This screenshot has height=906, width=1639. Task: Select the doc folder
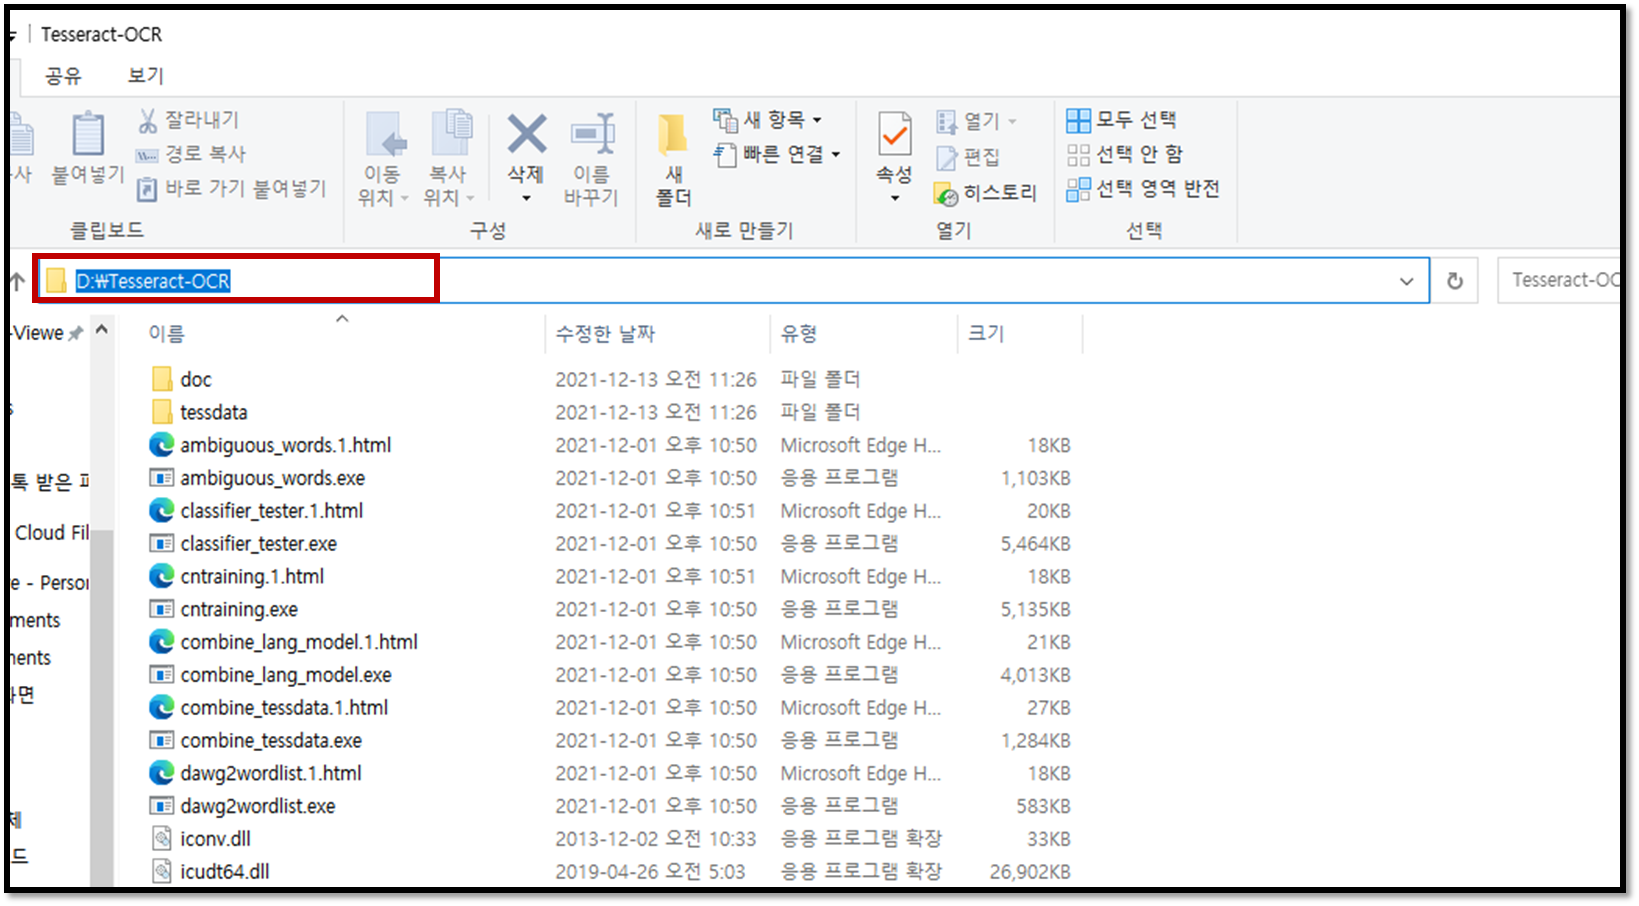pyautogui.click(x=196, y=379)
